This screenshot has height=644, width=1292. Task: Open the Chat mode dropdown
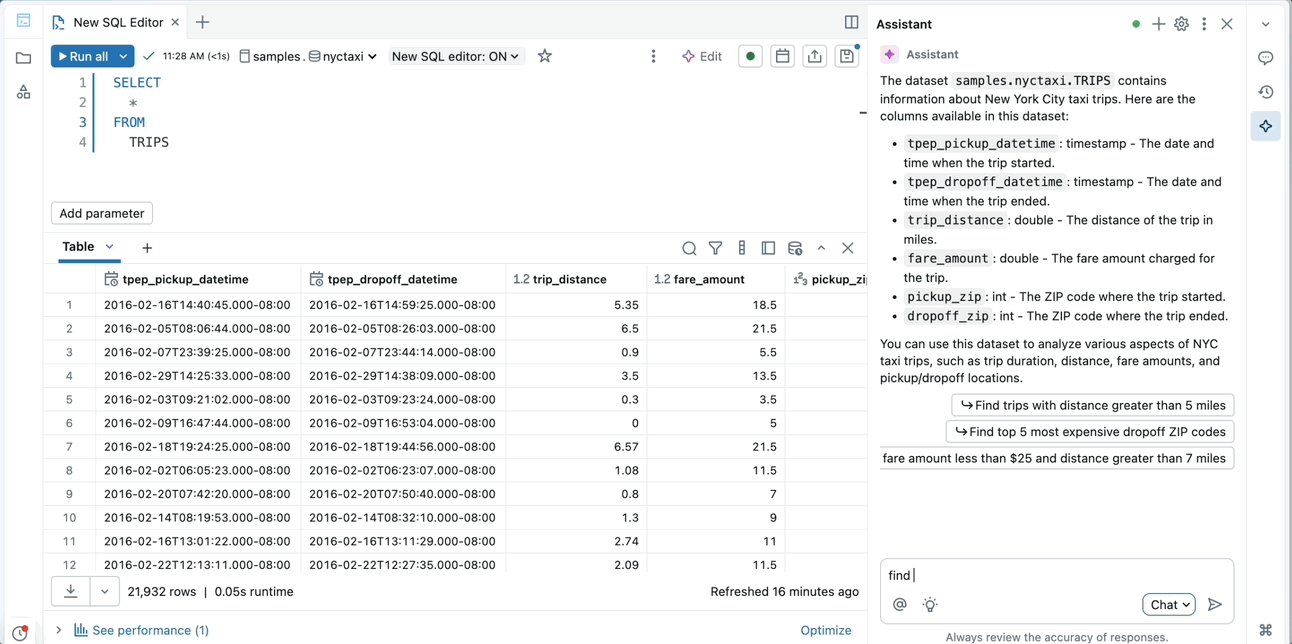[x=1169, y=604]
